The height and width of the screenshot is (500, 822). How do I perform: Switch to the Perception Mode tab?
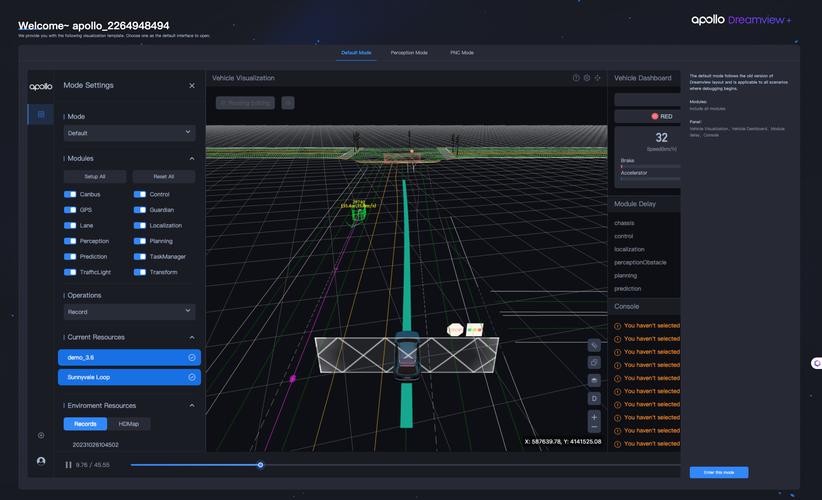click(x=409, y=53)
